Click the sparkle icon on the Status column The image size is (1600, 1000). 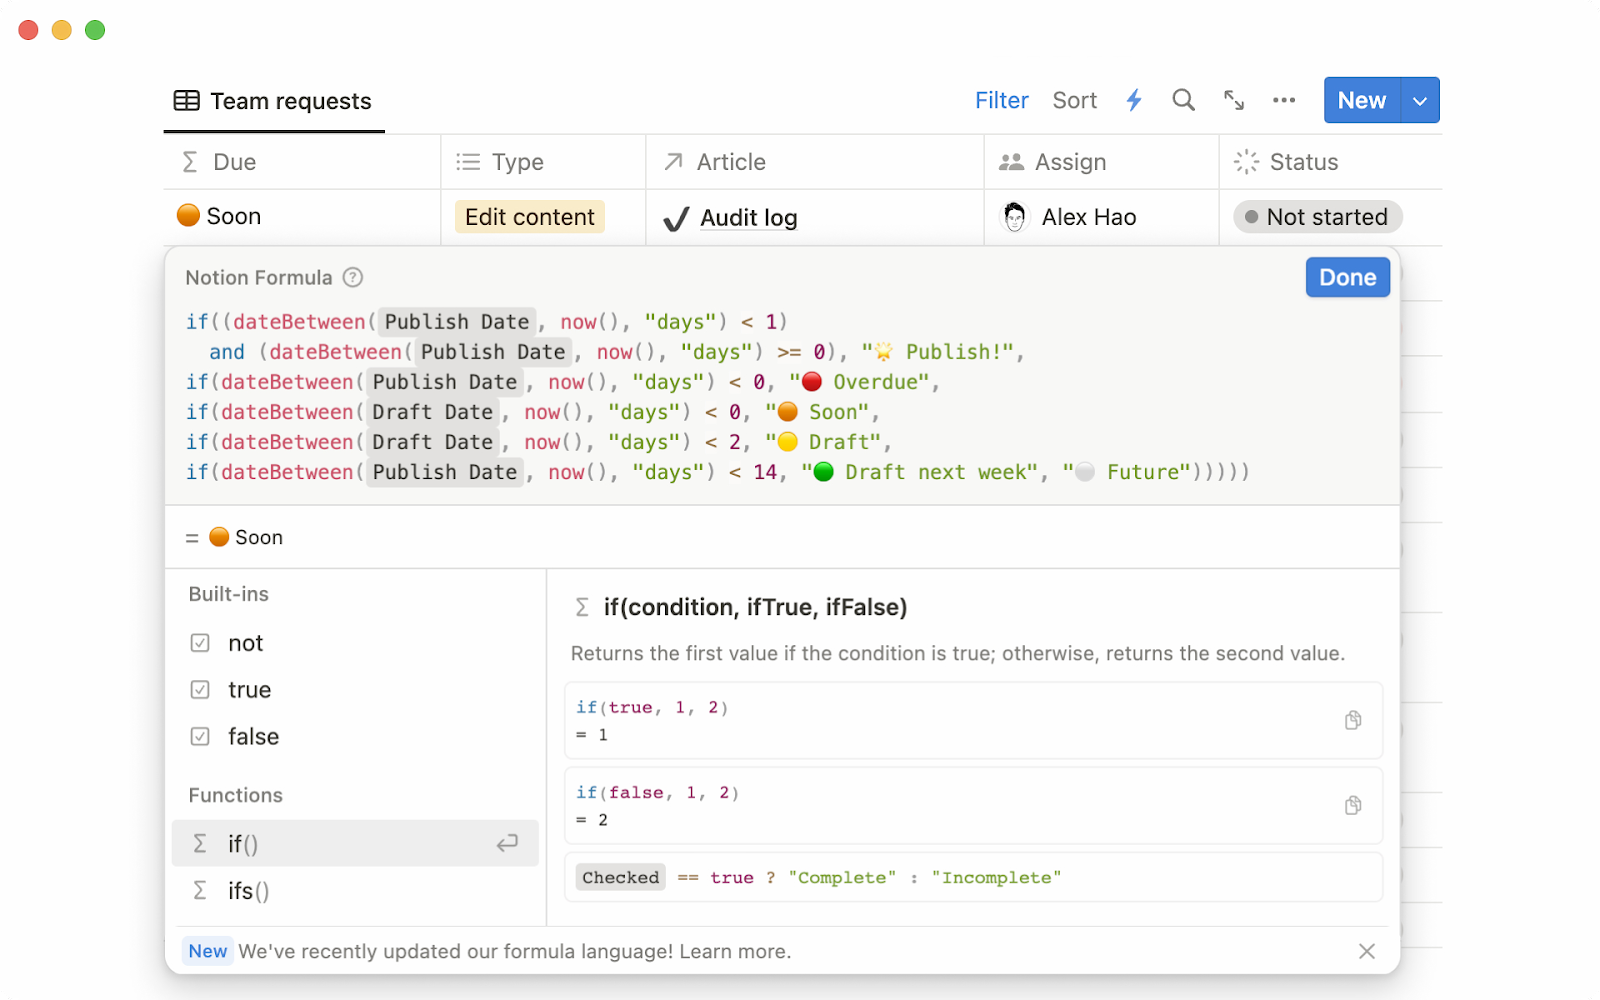1246,161
